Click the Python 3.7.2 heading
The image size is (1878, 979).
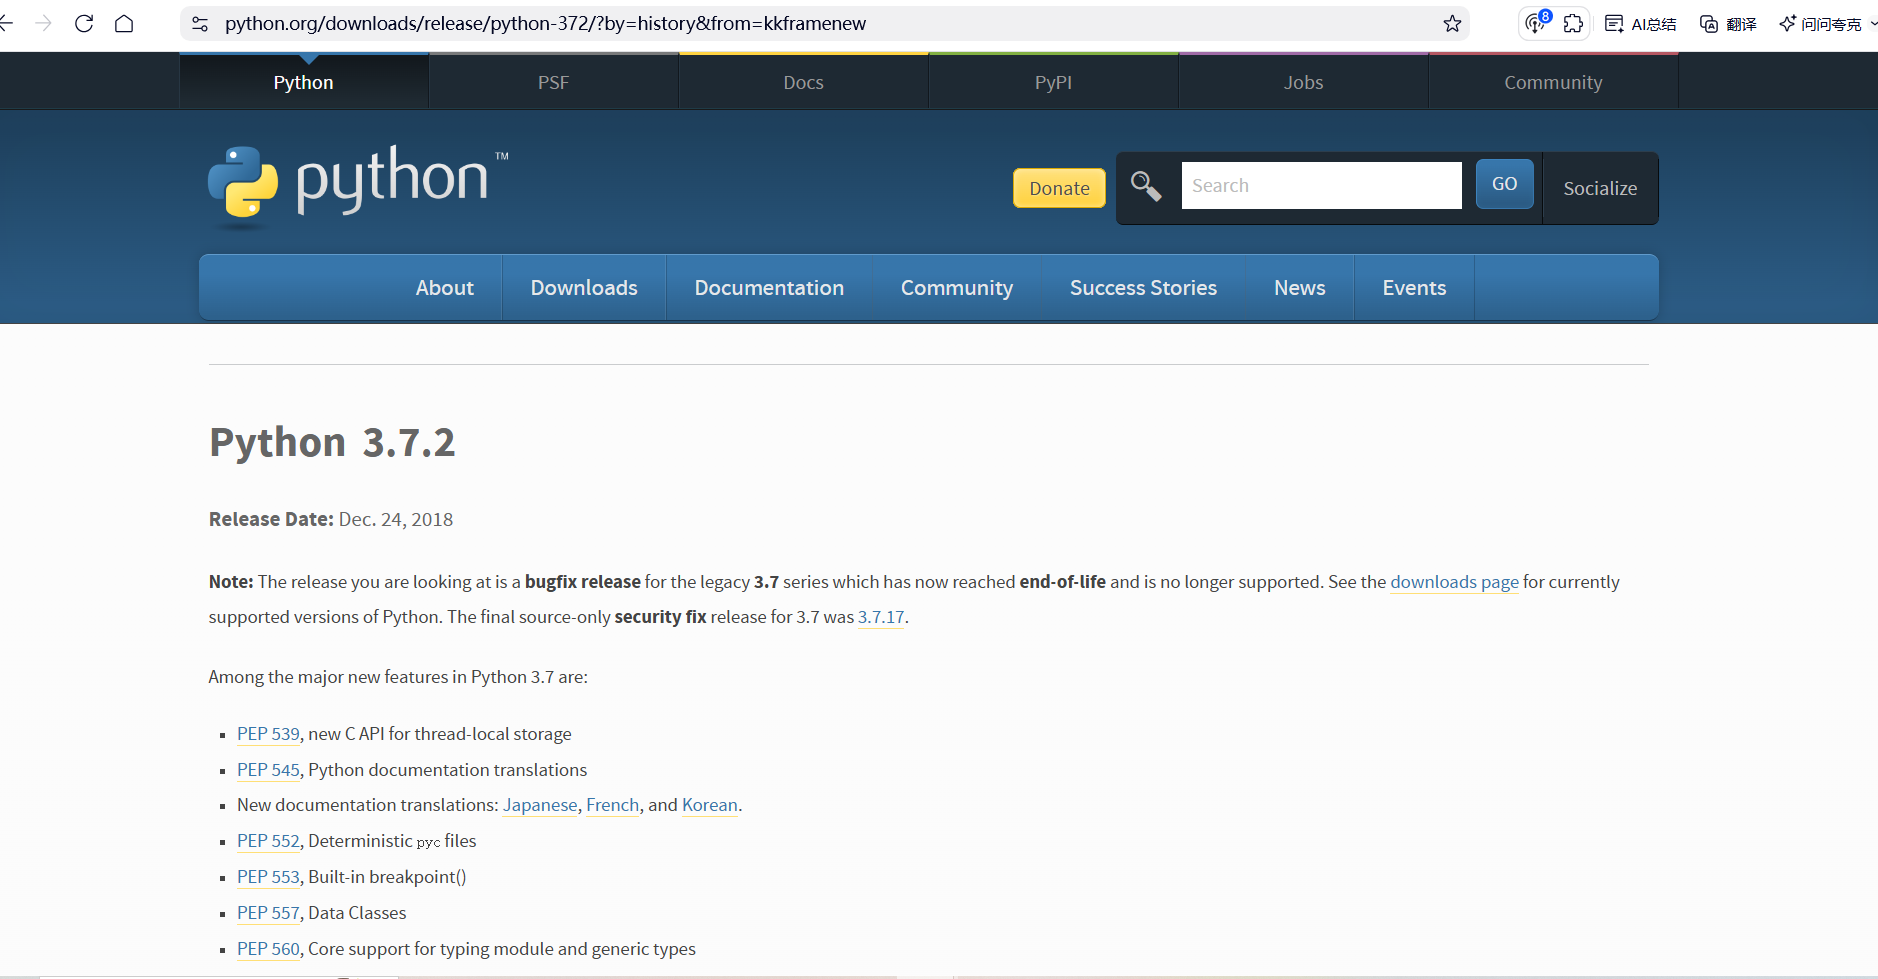332,442
